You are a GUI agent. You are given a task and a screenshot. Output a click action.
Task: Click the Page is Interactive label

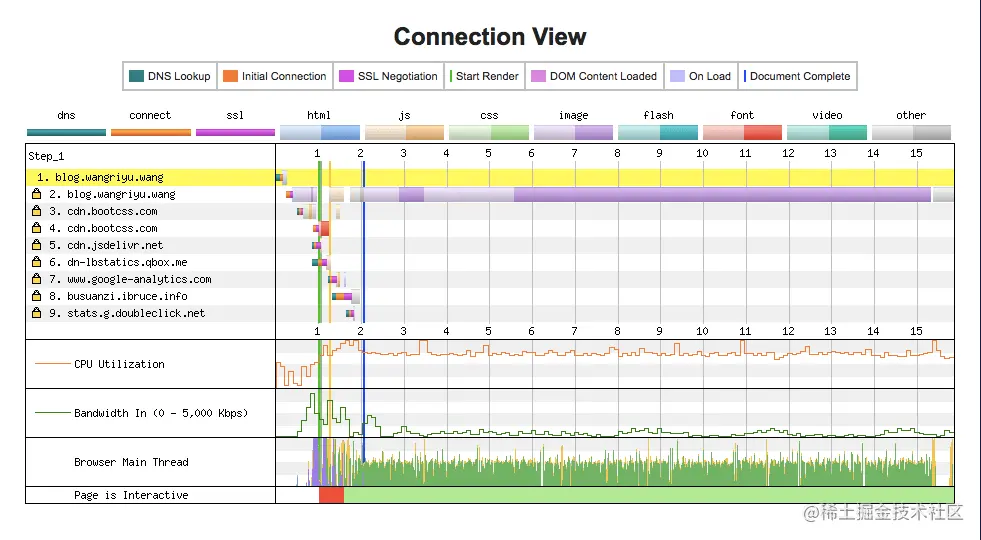point(131,495)
